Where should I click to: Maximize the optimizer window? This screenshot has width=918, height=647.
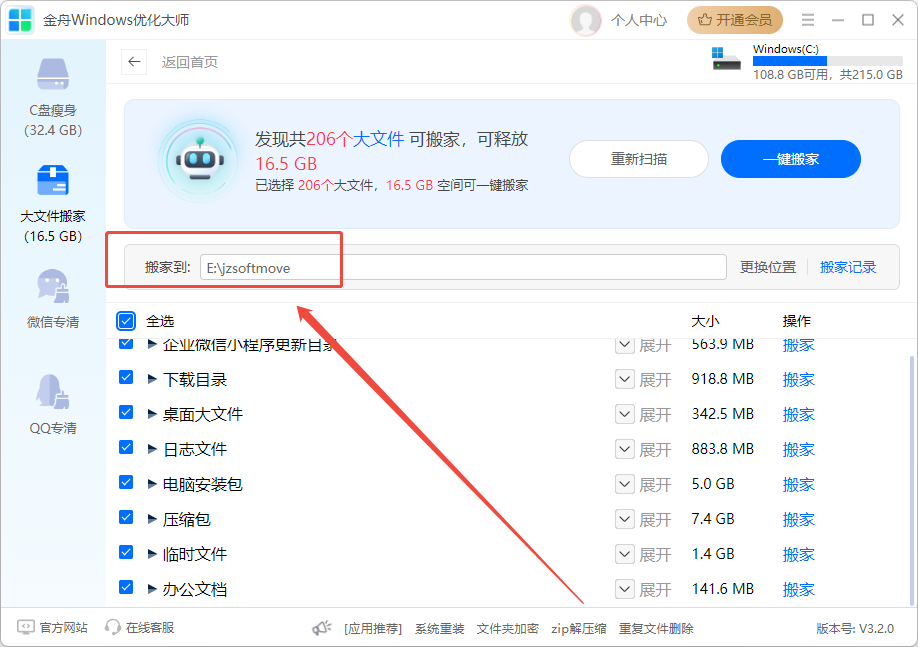[x=868, y=20]
